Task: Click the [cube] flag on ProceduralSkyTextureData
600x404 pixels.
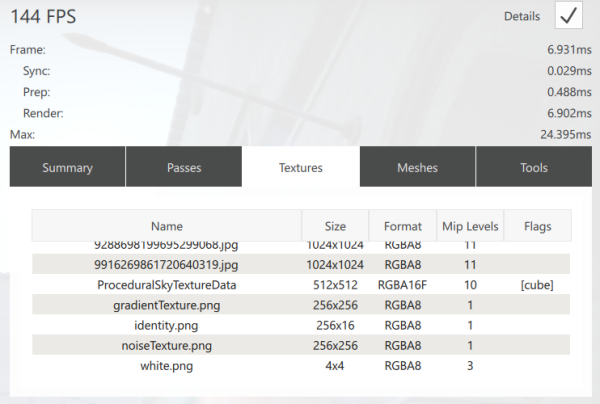Action: pyautogui.click(x=537, y=285)
